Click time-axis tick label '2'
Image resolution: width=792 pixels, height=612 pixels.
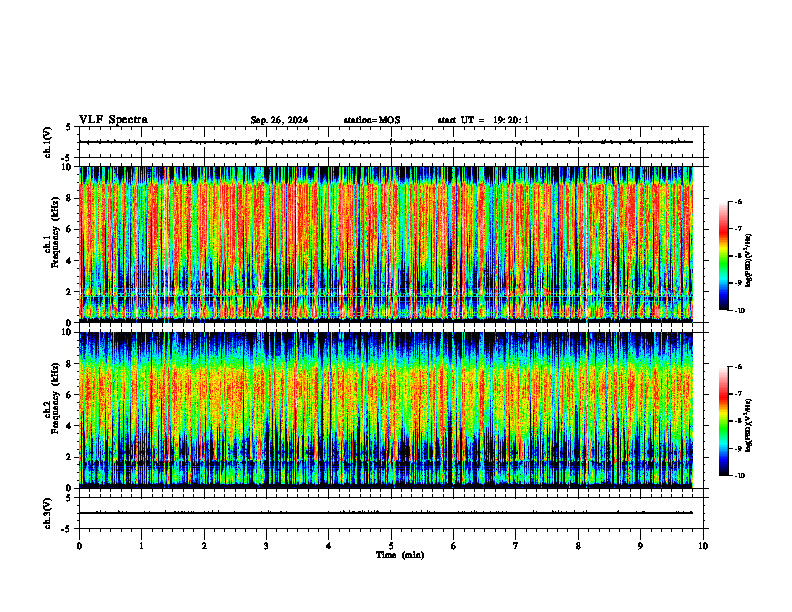pyautogui.click(x=204, y=546)
